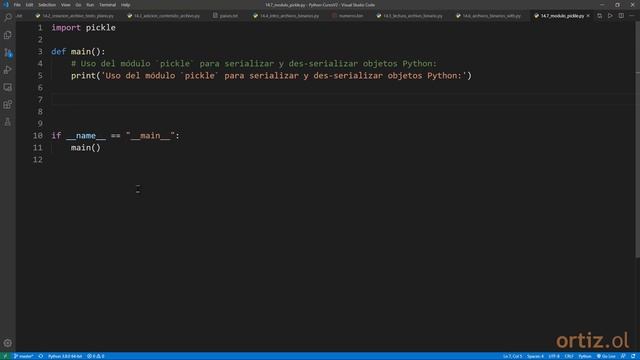Open the Edit menu

29,5
